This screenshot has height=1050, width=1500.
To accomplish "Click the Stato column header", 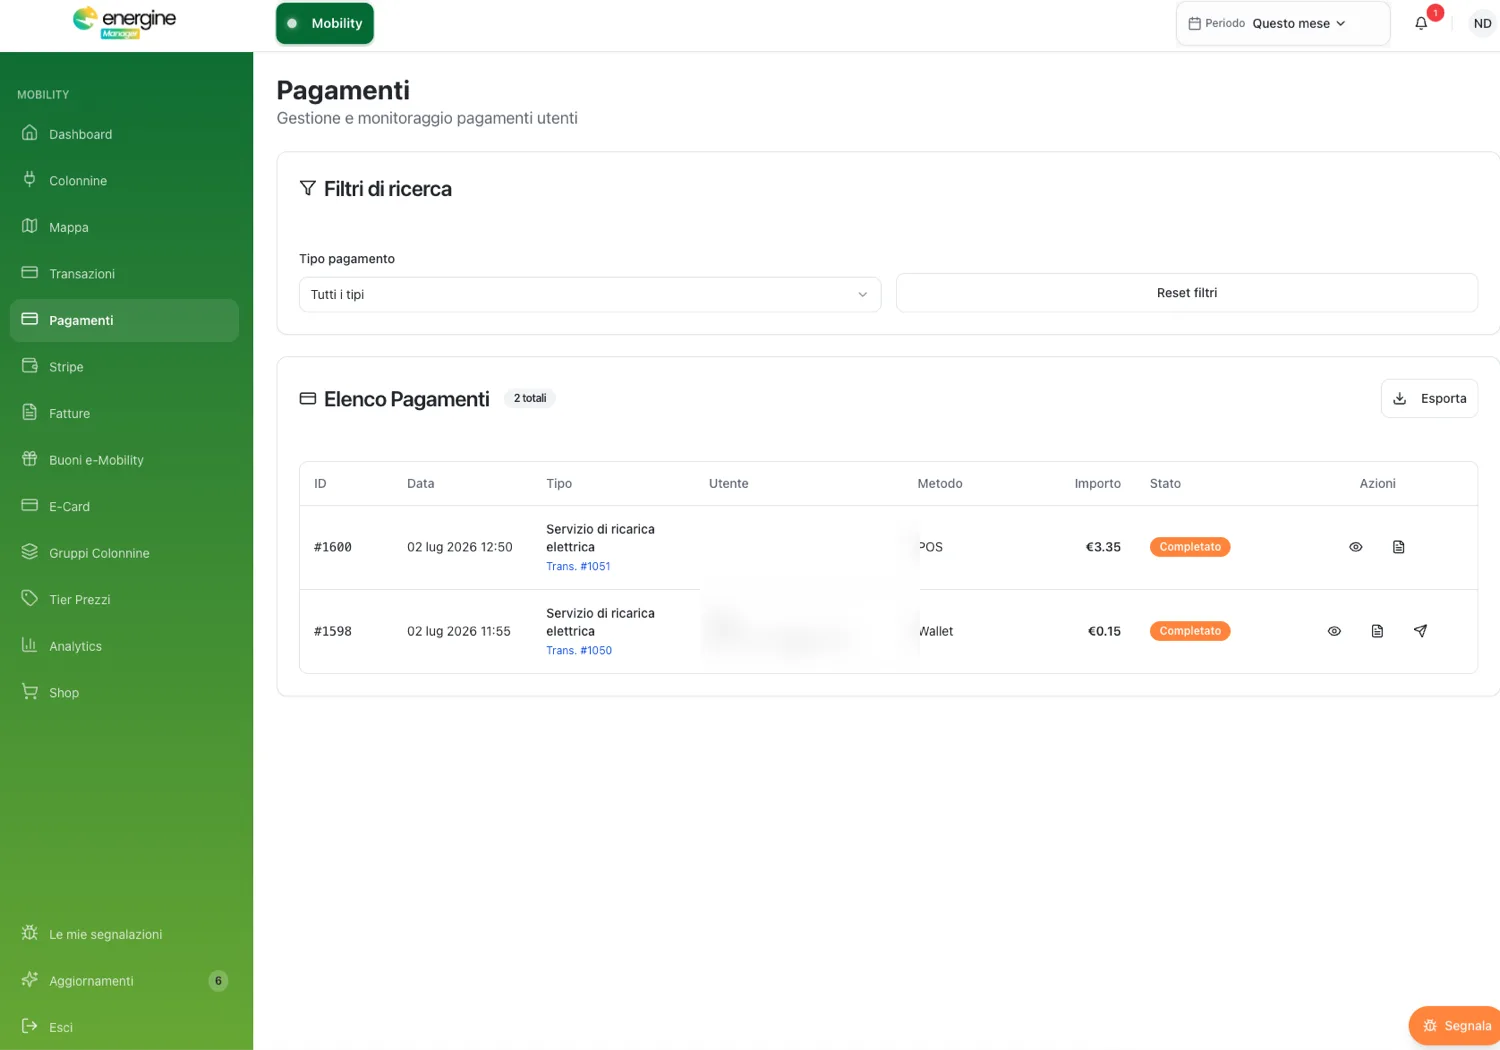I will point(1165,483).
